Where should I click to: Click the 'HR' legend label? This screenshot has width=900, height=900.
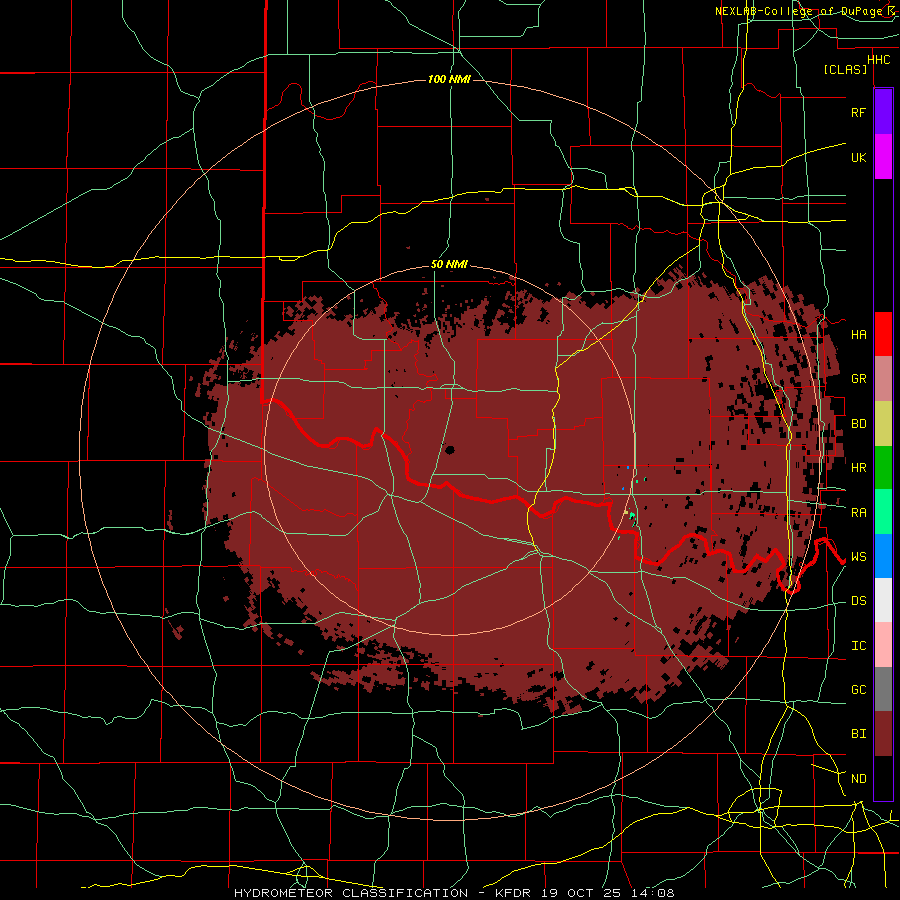(858, 468)
